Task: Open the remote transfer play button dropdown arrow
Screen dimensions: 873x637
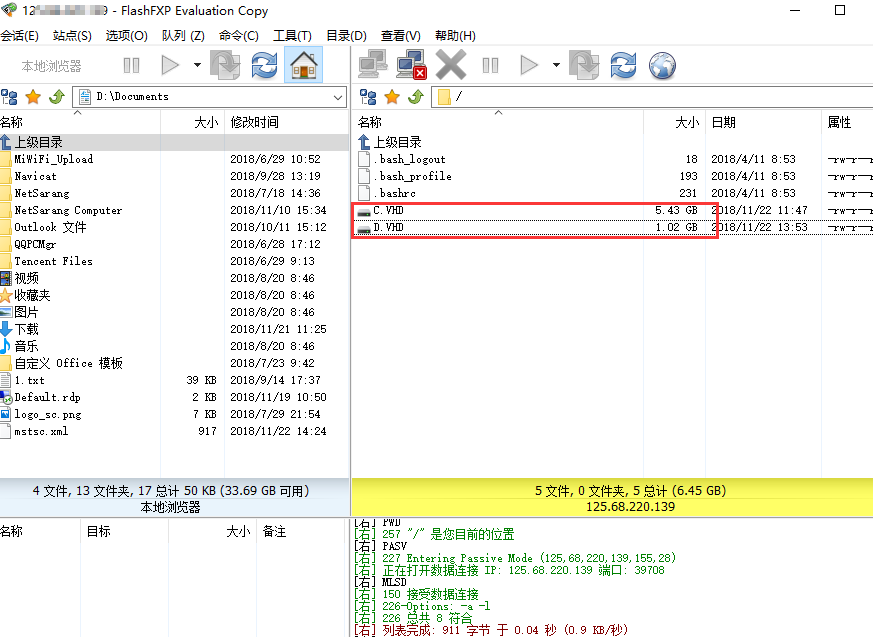Action: 556,65
